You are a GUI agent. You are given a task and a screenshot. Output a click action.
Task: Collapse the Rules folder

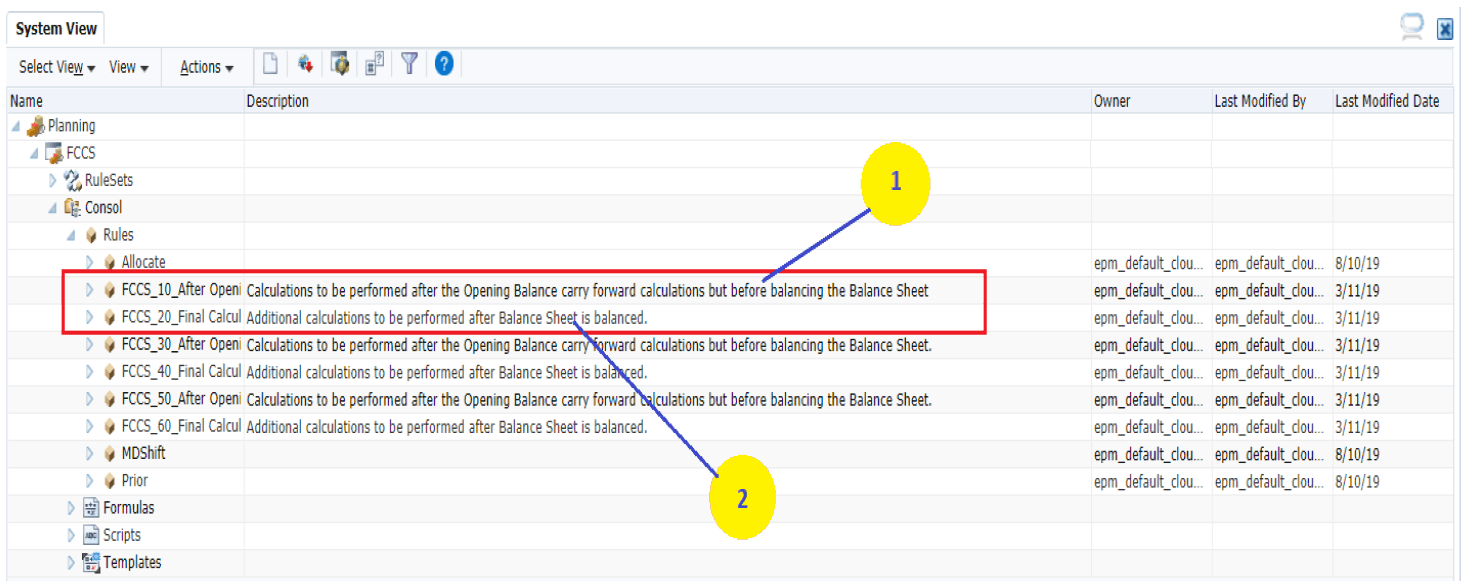[x=72, y=236]
